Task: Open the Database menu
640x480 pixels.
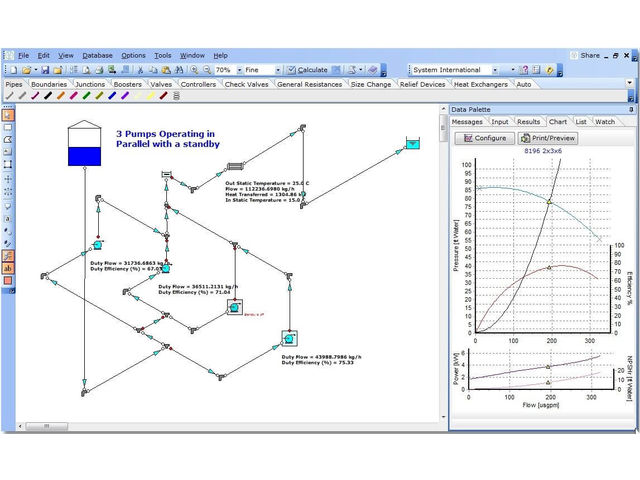Action: coord(97,55)
